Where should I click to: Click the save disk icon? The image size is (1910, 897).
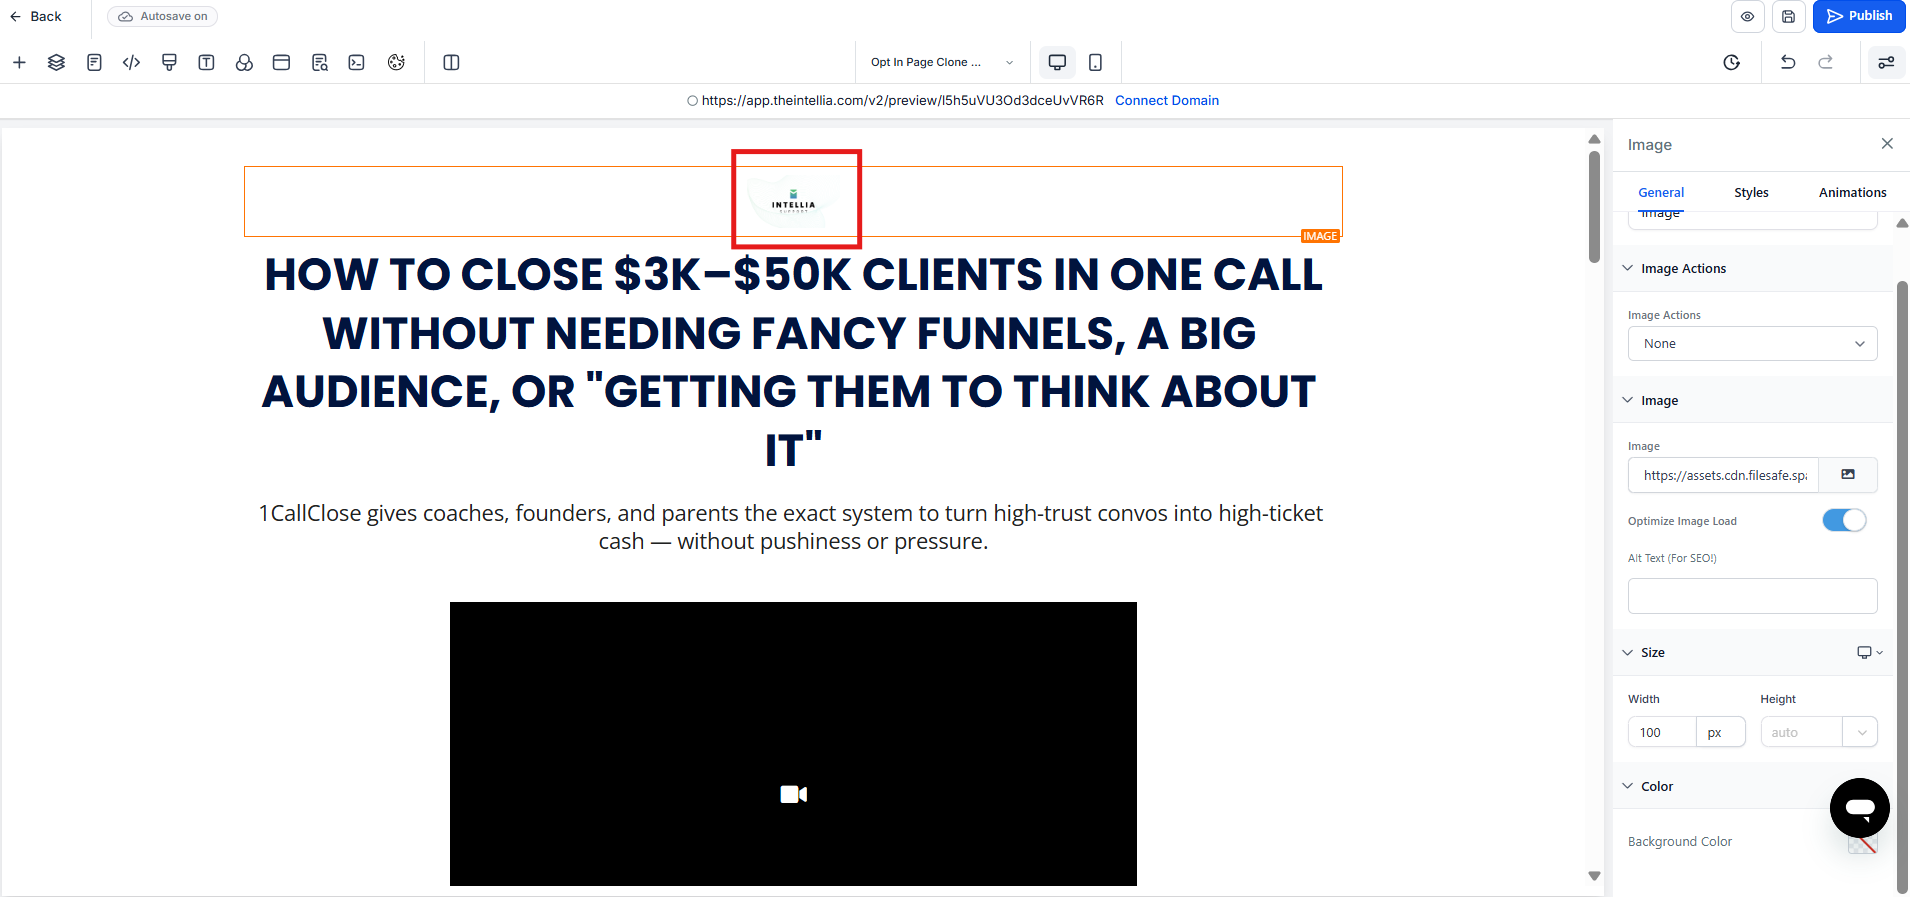(1788, 16)
